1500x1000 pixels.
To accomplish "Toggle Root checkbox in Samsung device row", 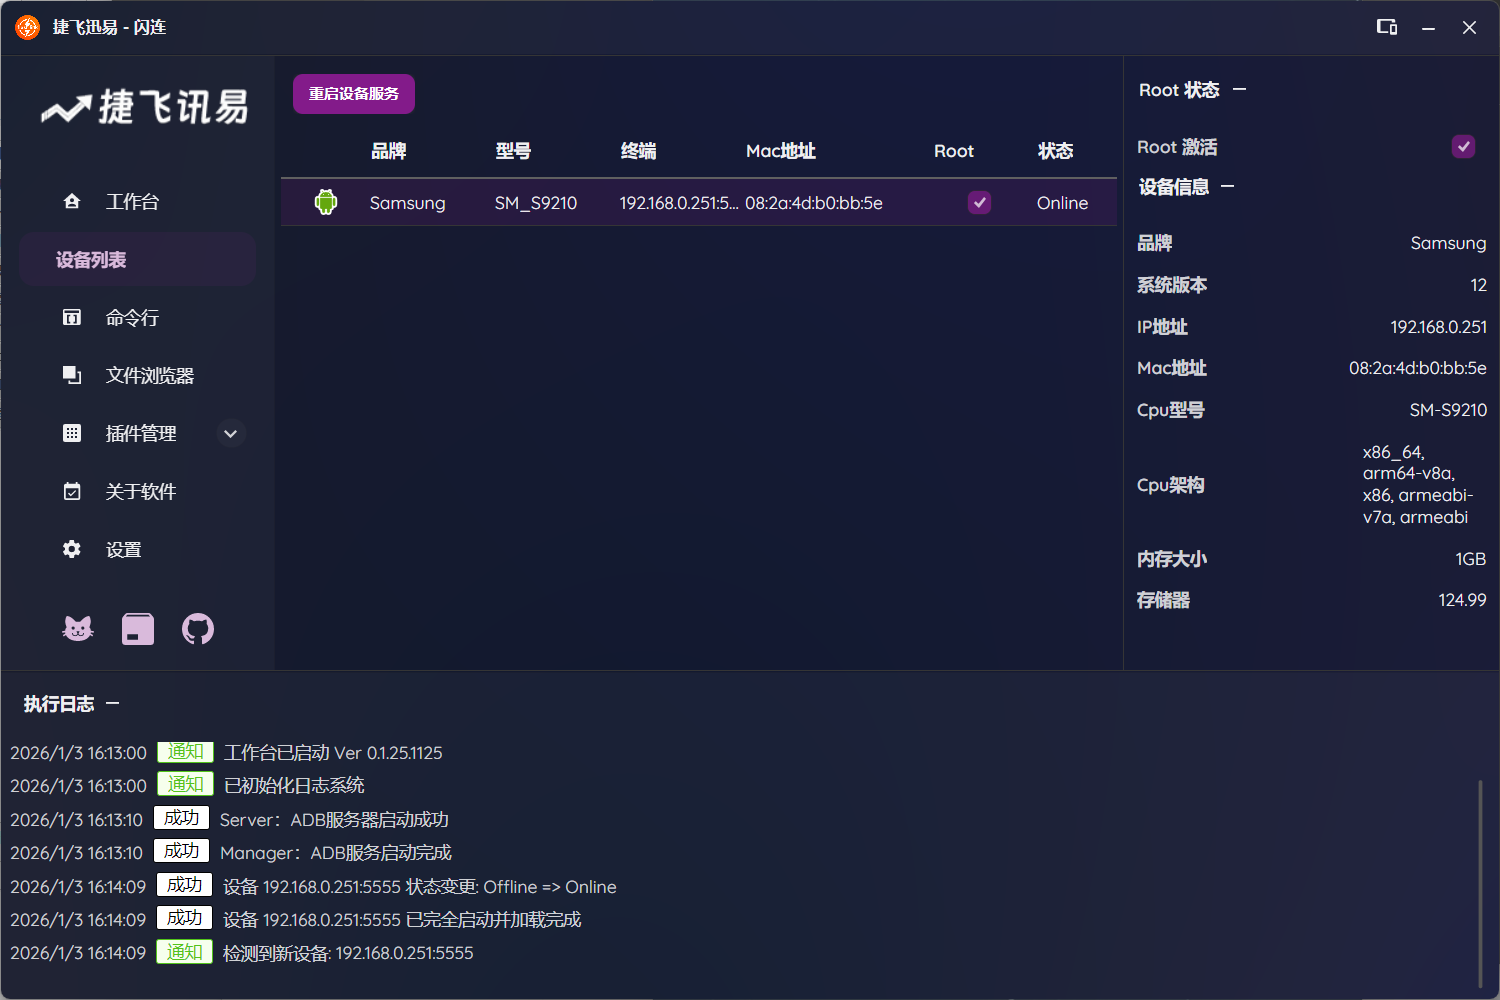I will pyautogui.click(x=979, y=203).
